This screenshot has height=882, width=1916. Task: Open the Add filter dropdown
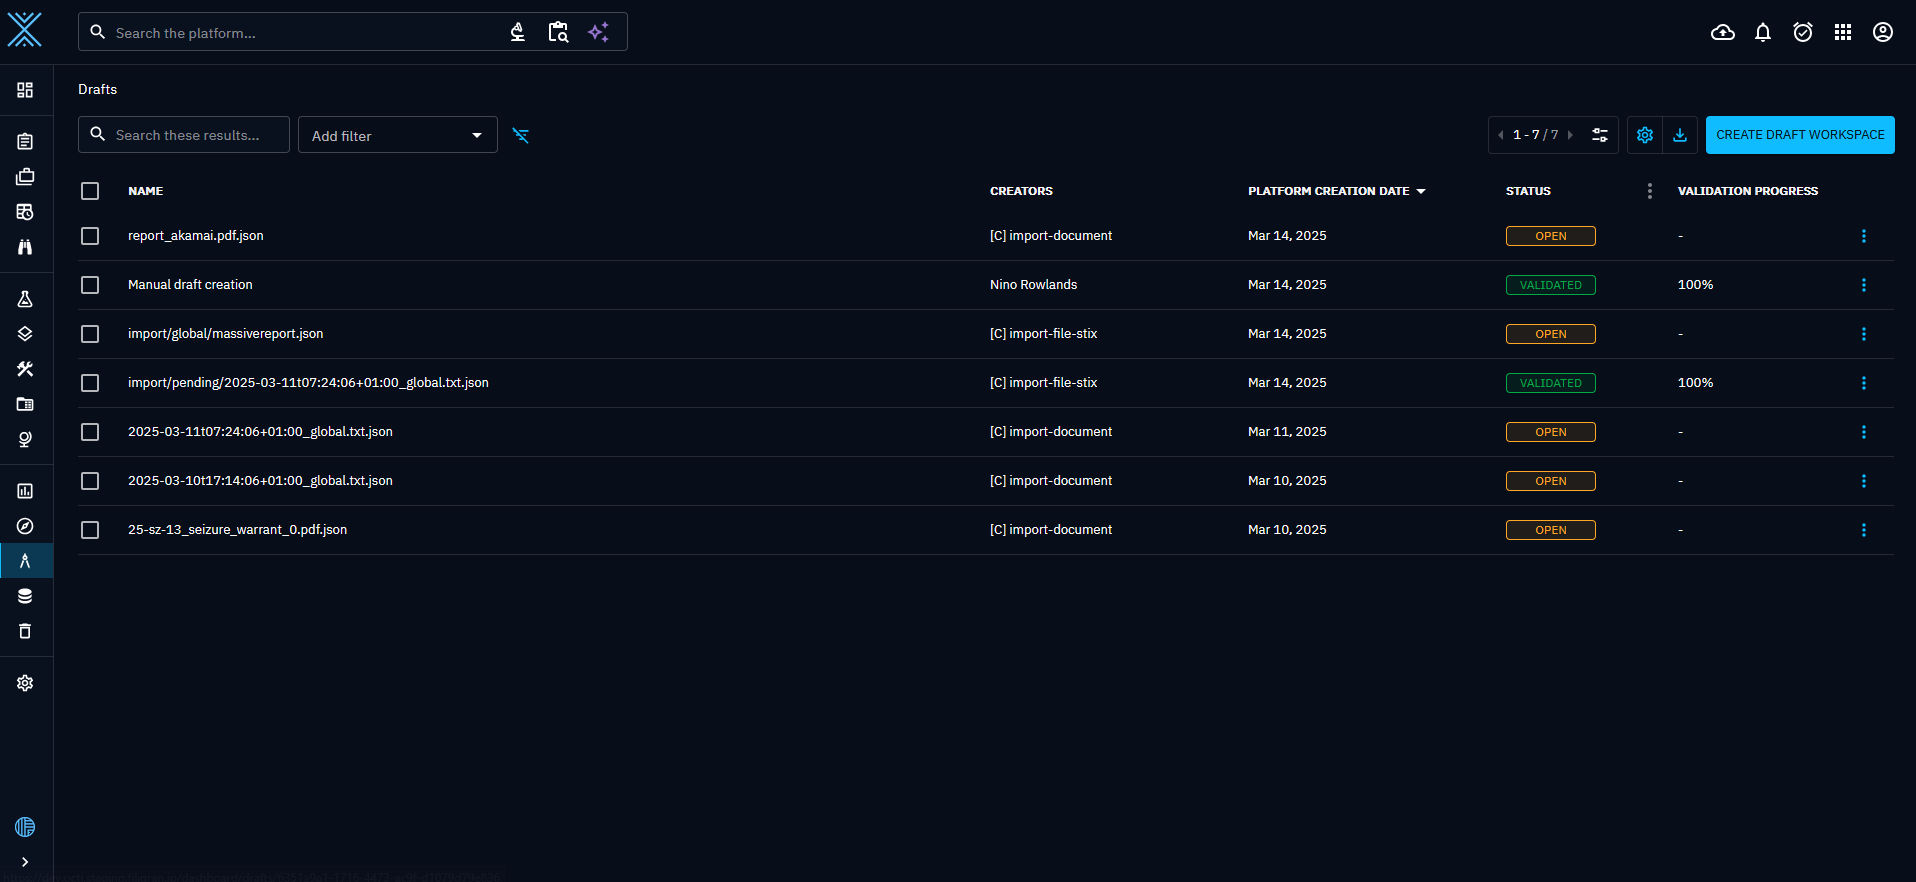pyautogui.click(x=397, y=135)
